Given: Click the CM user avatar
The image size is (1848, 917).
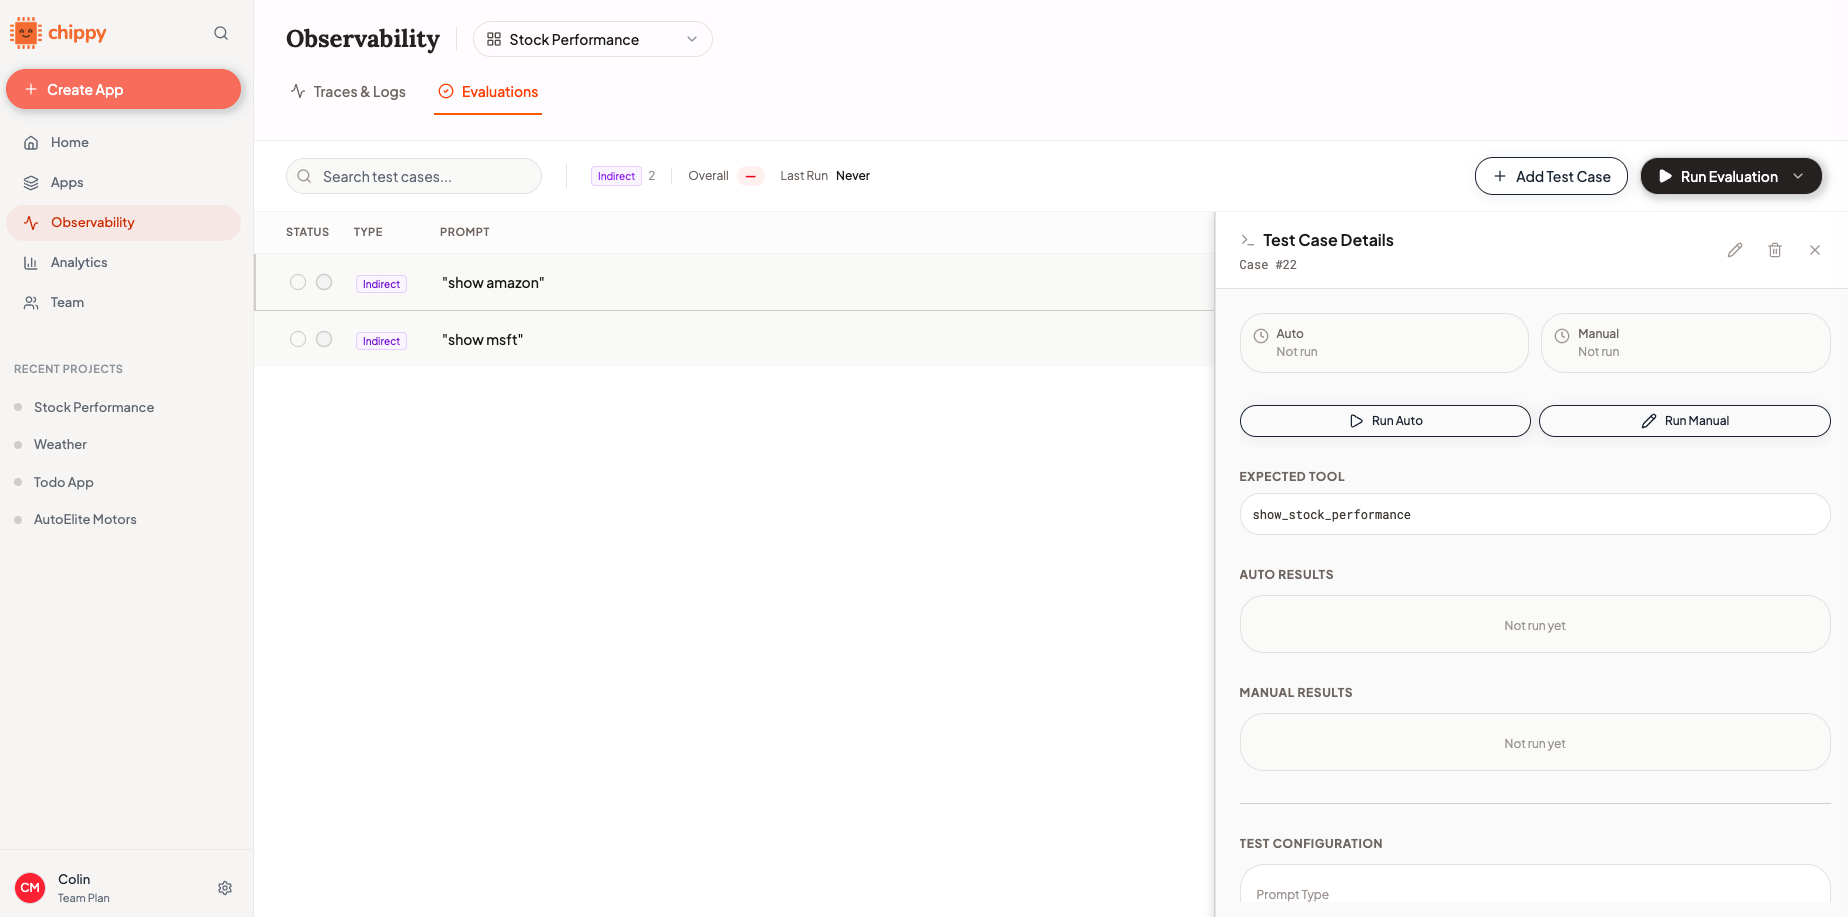Looking at the screenshot, I should 30,888.
